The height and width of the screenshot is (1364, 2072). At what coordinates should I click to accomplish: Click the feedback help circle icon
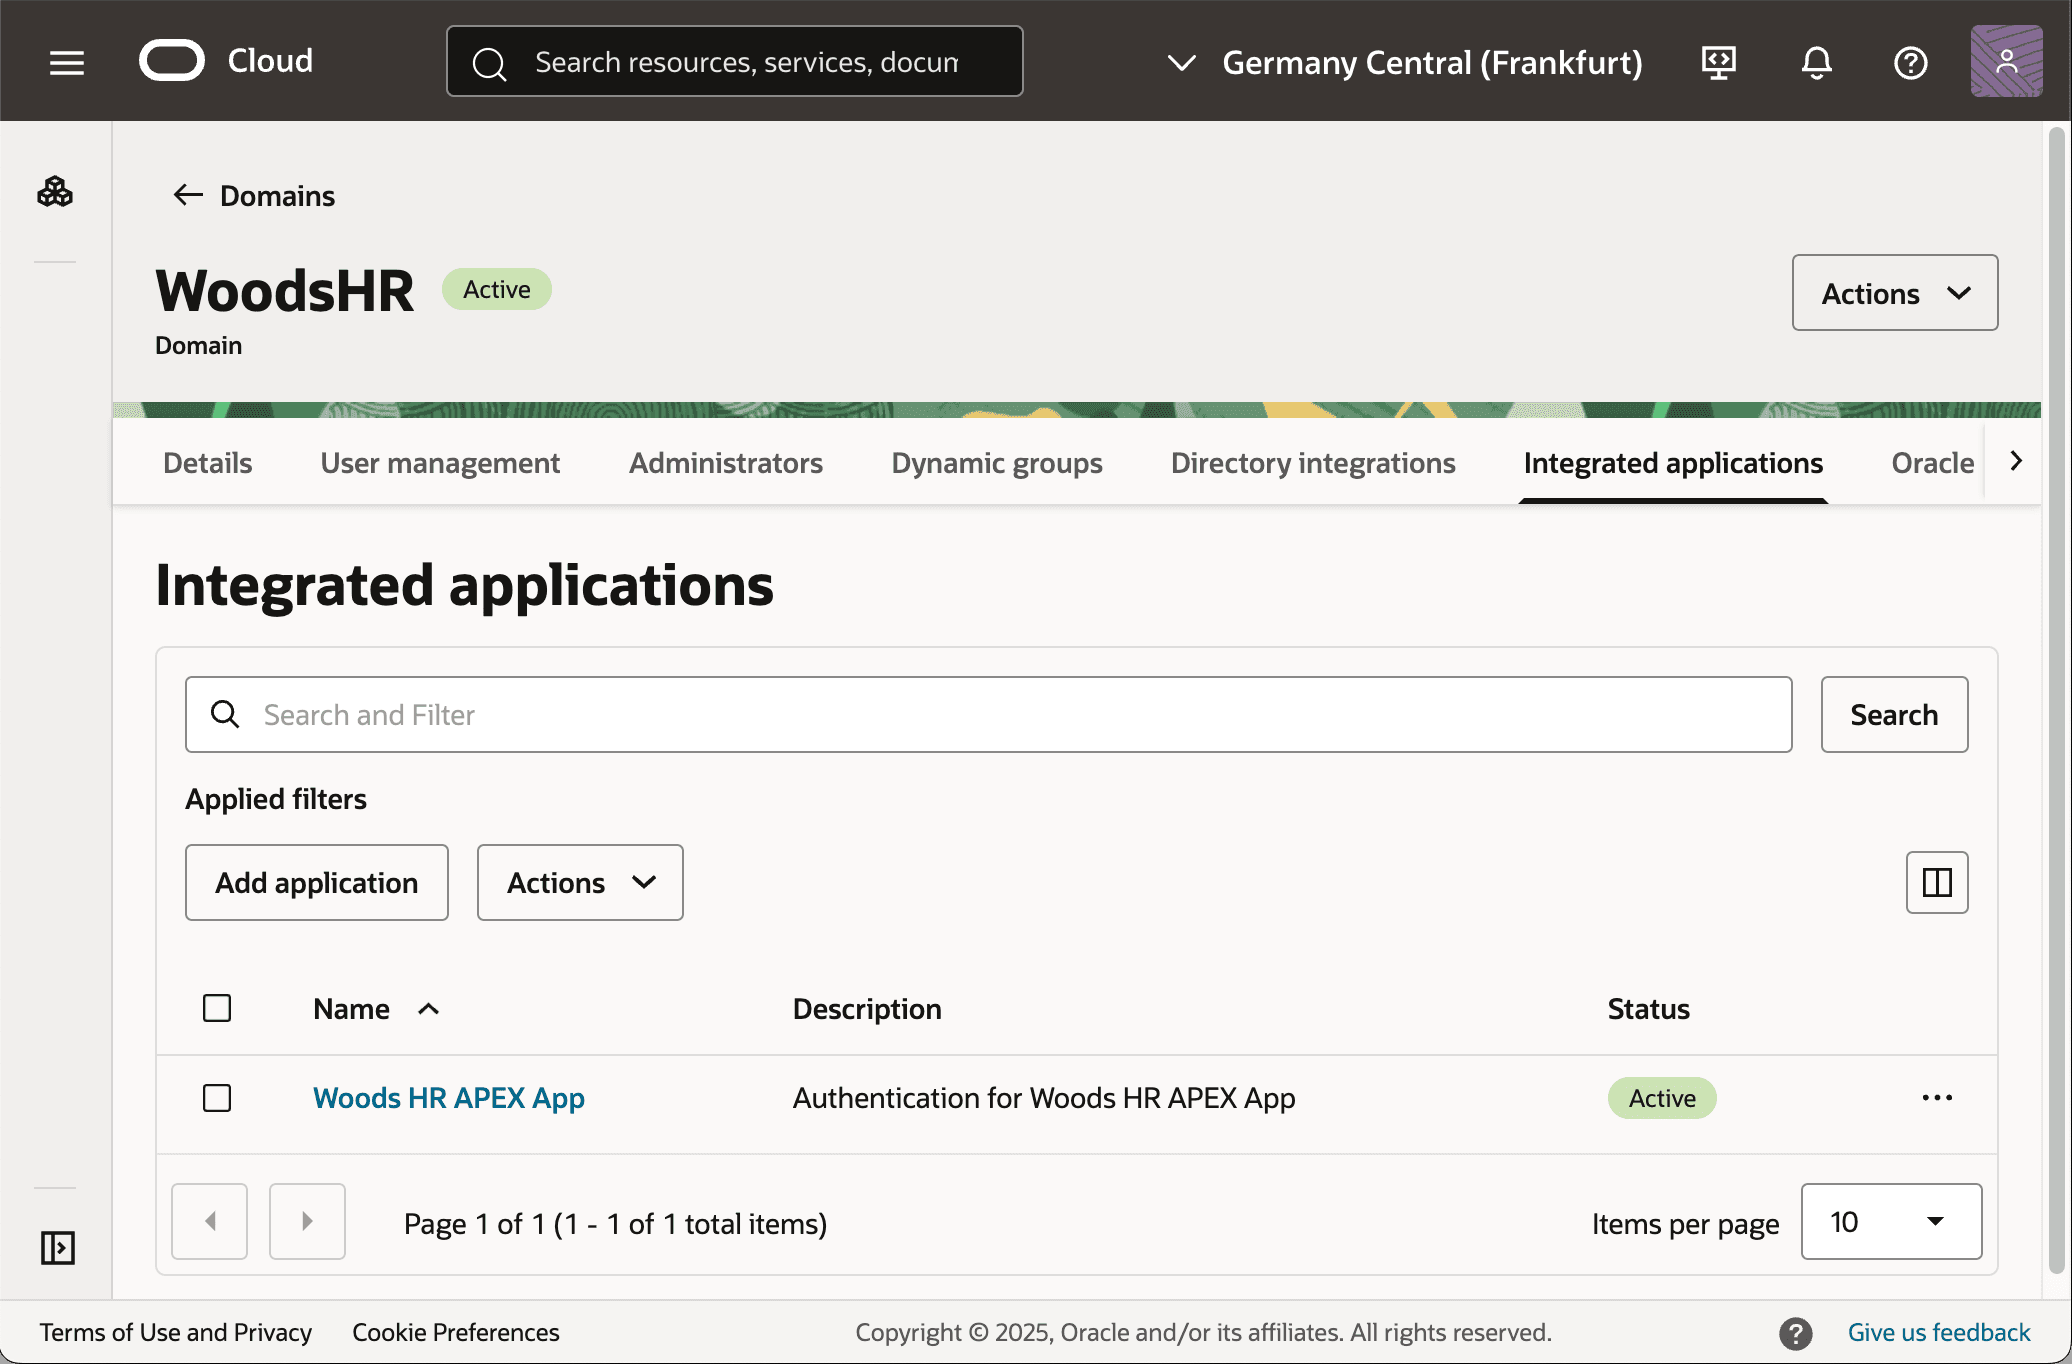(1795, 1333)
